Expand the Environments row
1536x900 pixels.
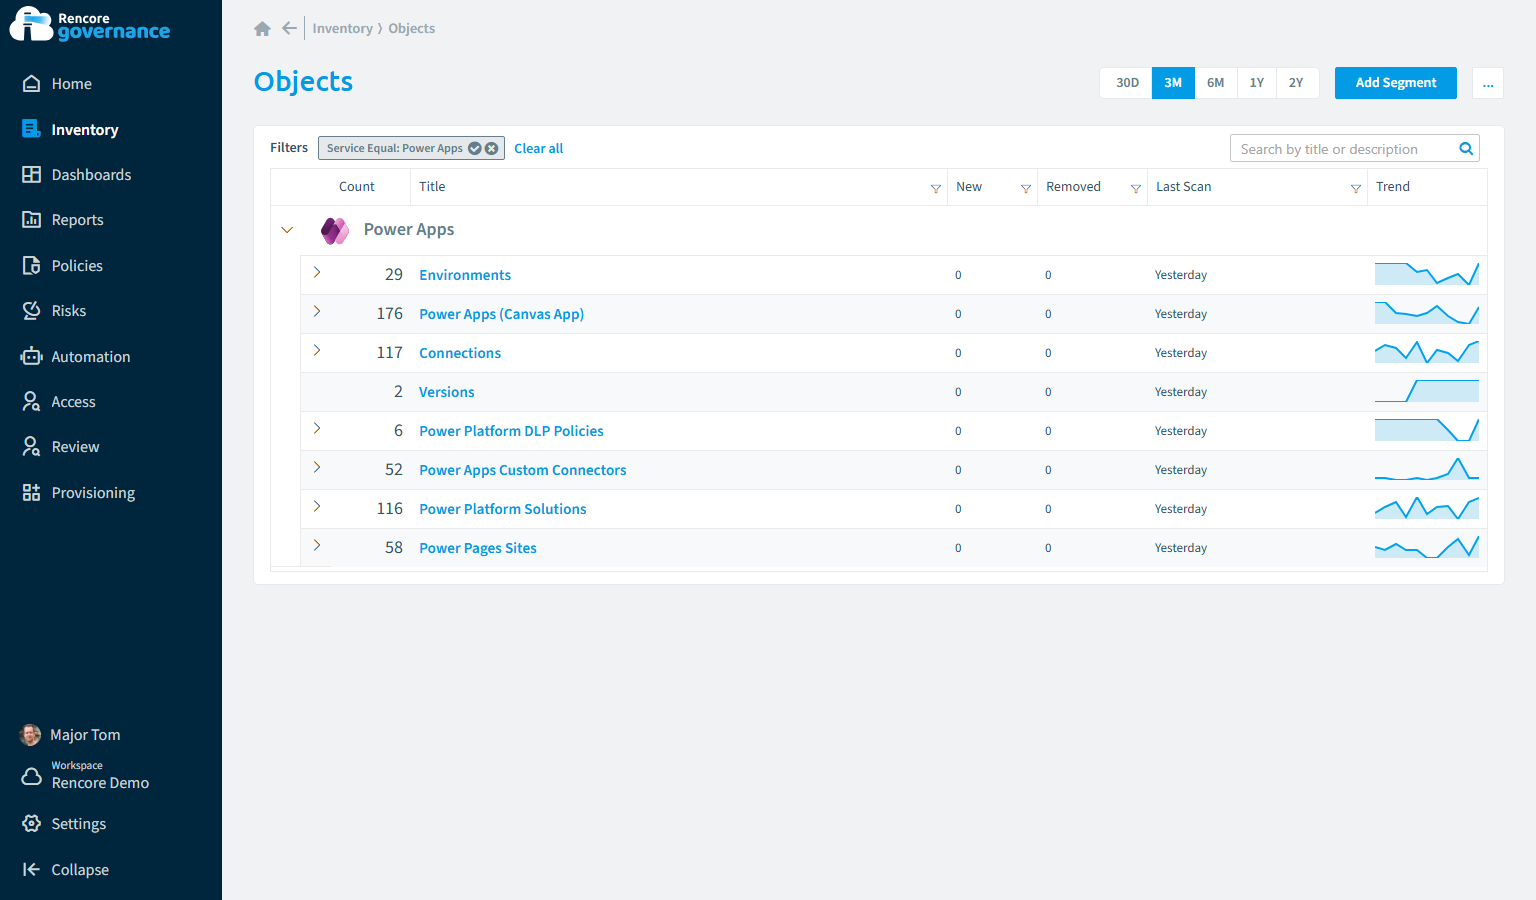[x=317, y=272]
